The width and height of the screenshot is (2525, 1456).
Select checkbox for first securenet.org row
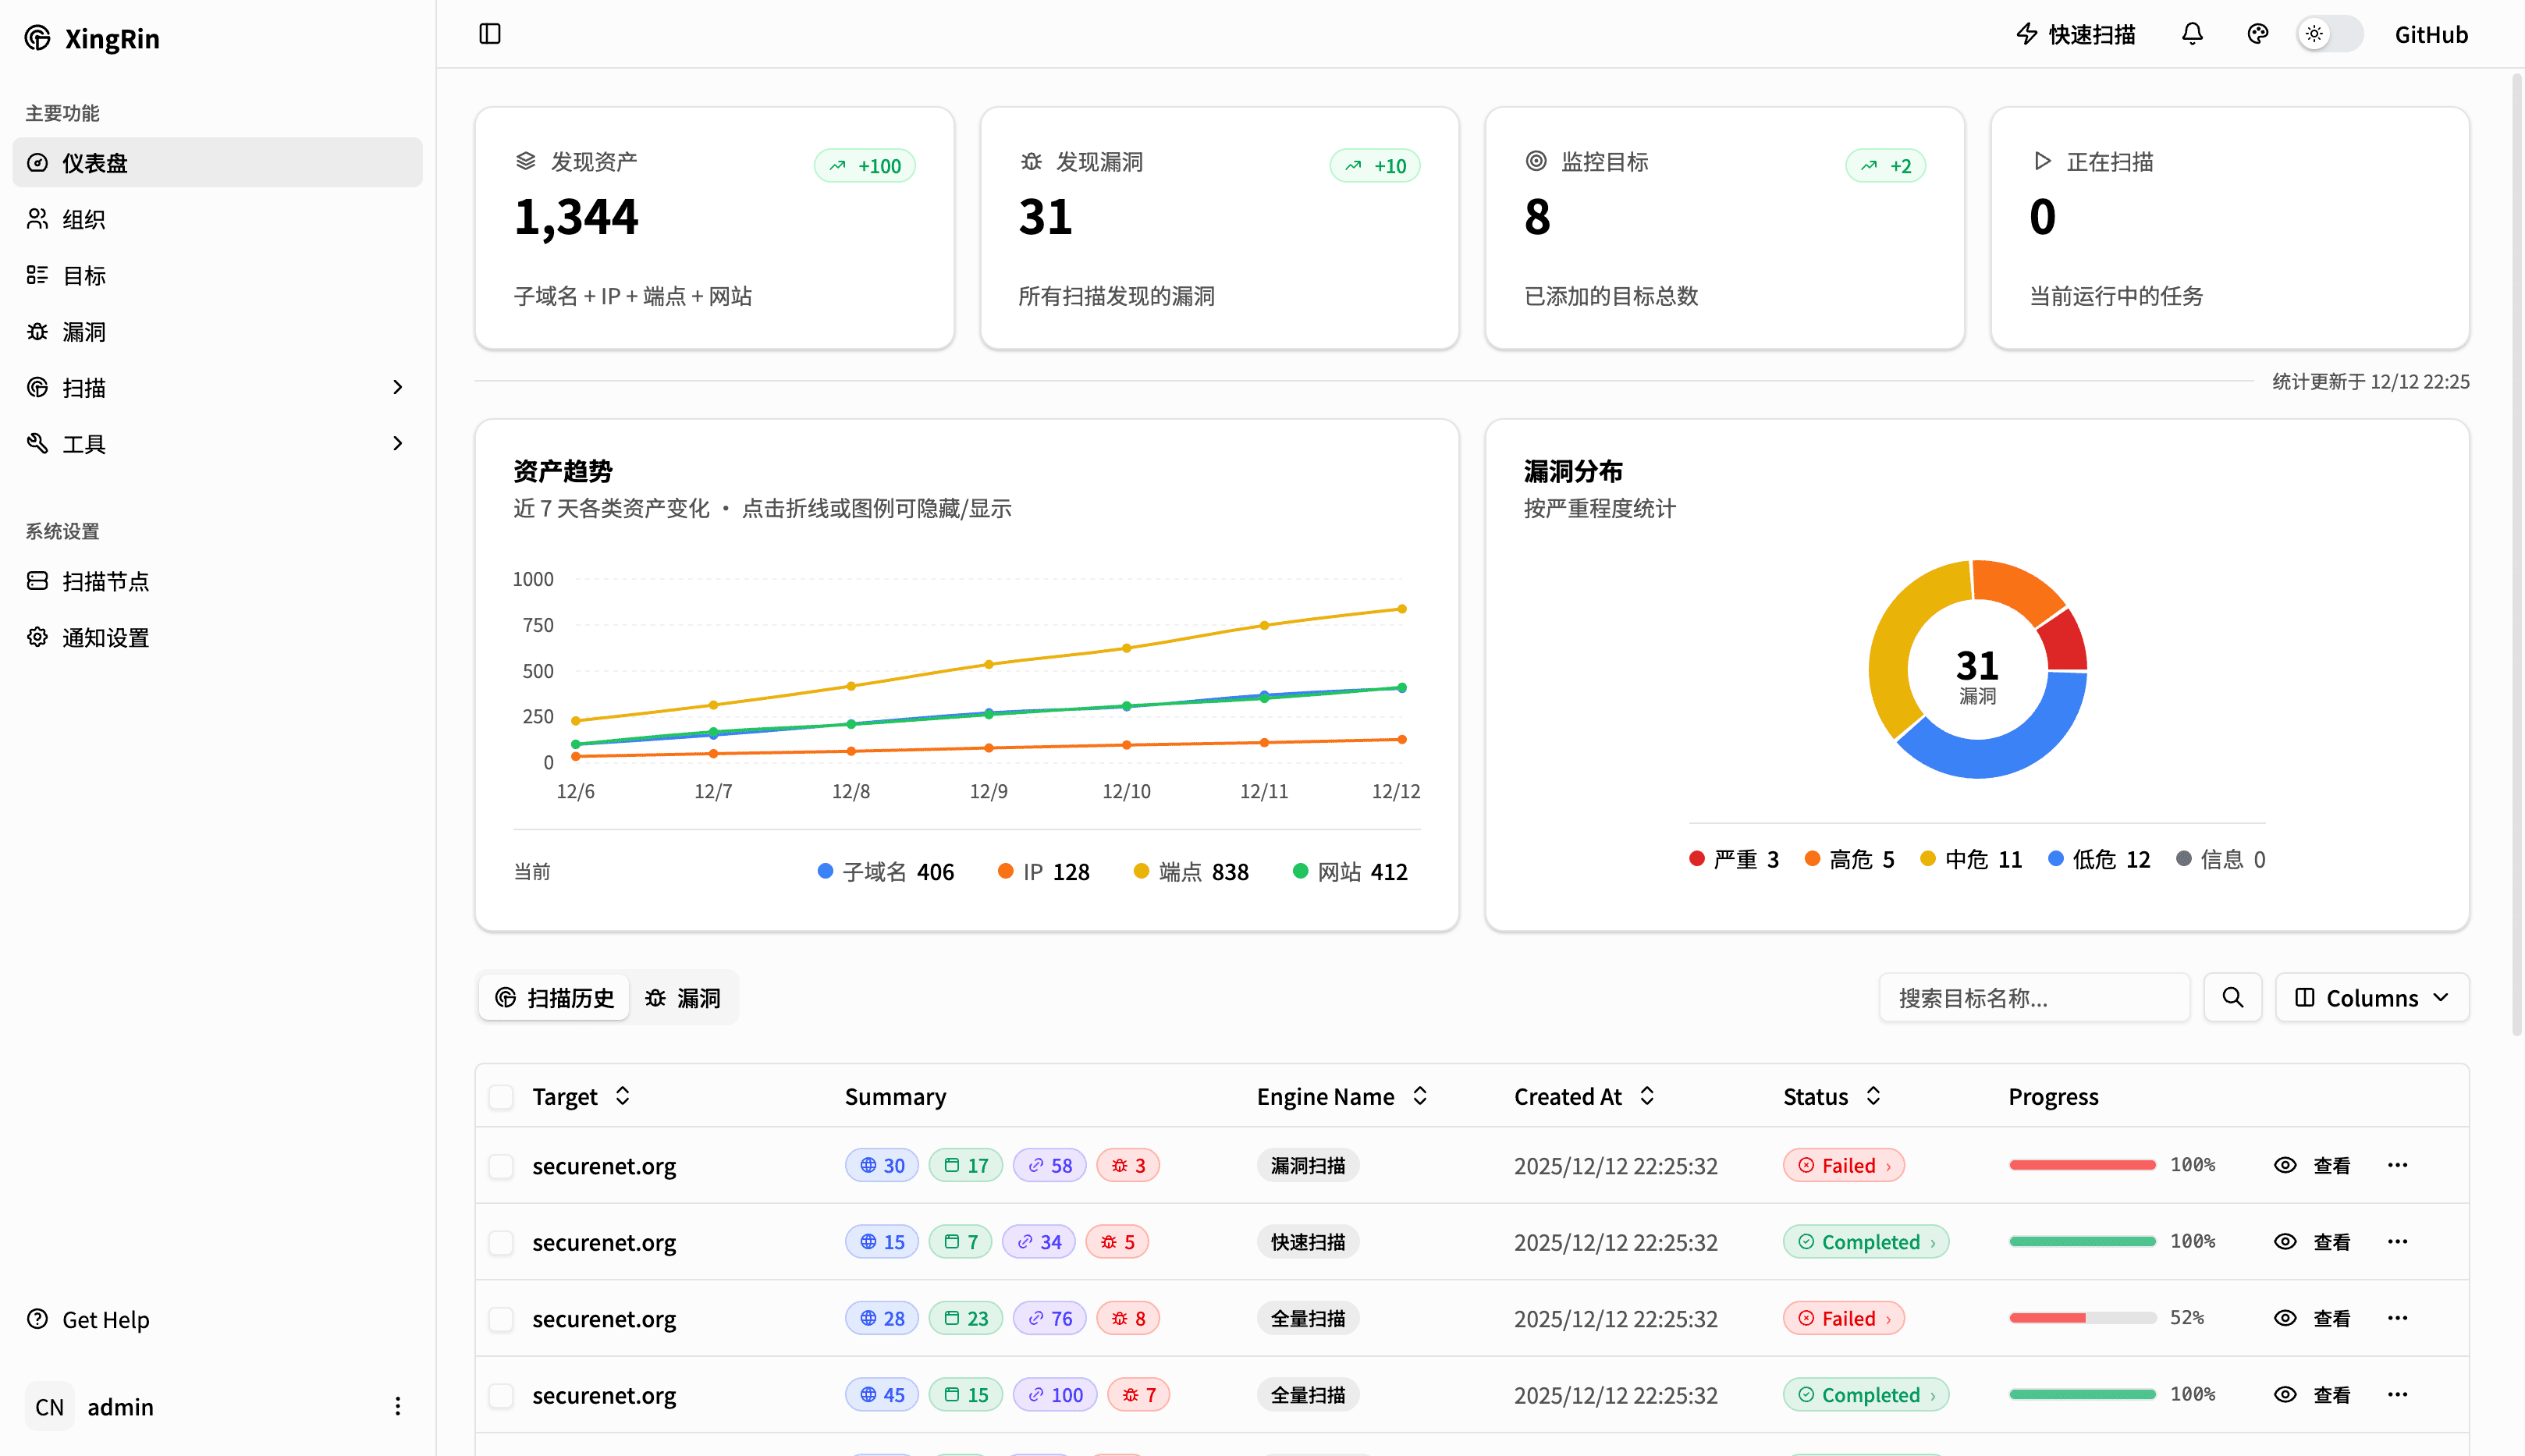[501, 1166]
